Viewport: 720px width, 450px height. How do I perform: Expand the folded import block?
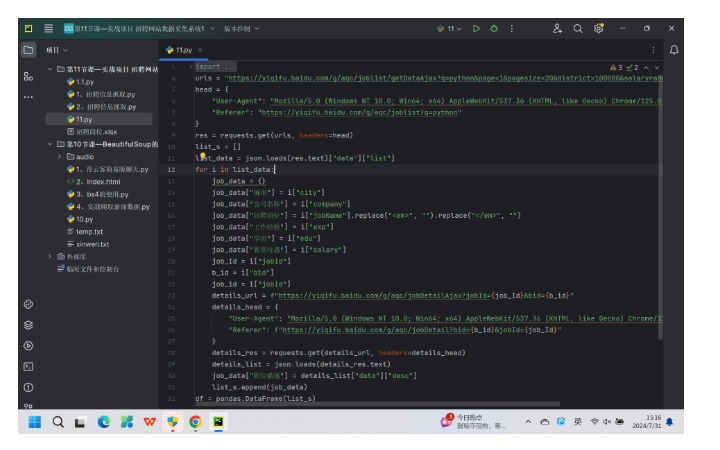[x=191, y=67]
